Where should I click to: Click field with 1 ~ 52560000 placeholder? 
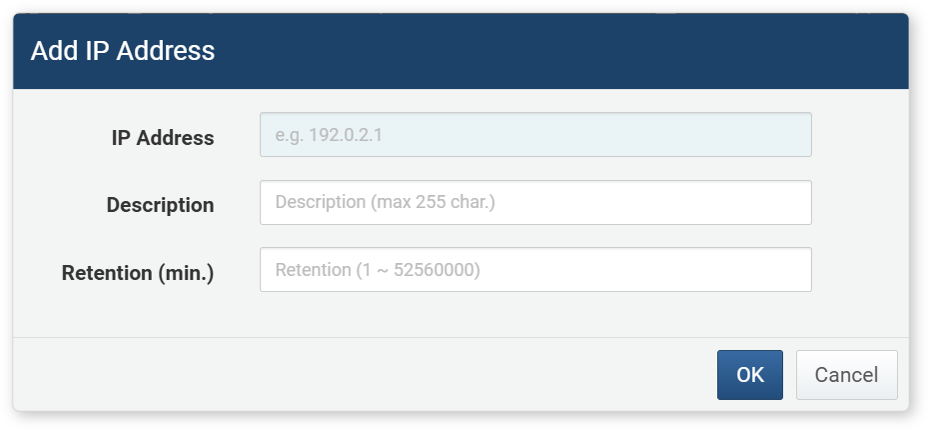[535, 270]
